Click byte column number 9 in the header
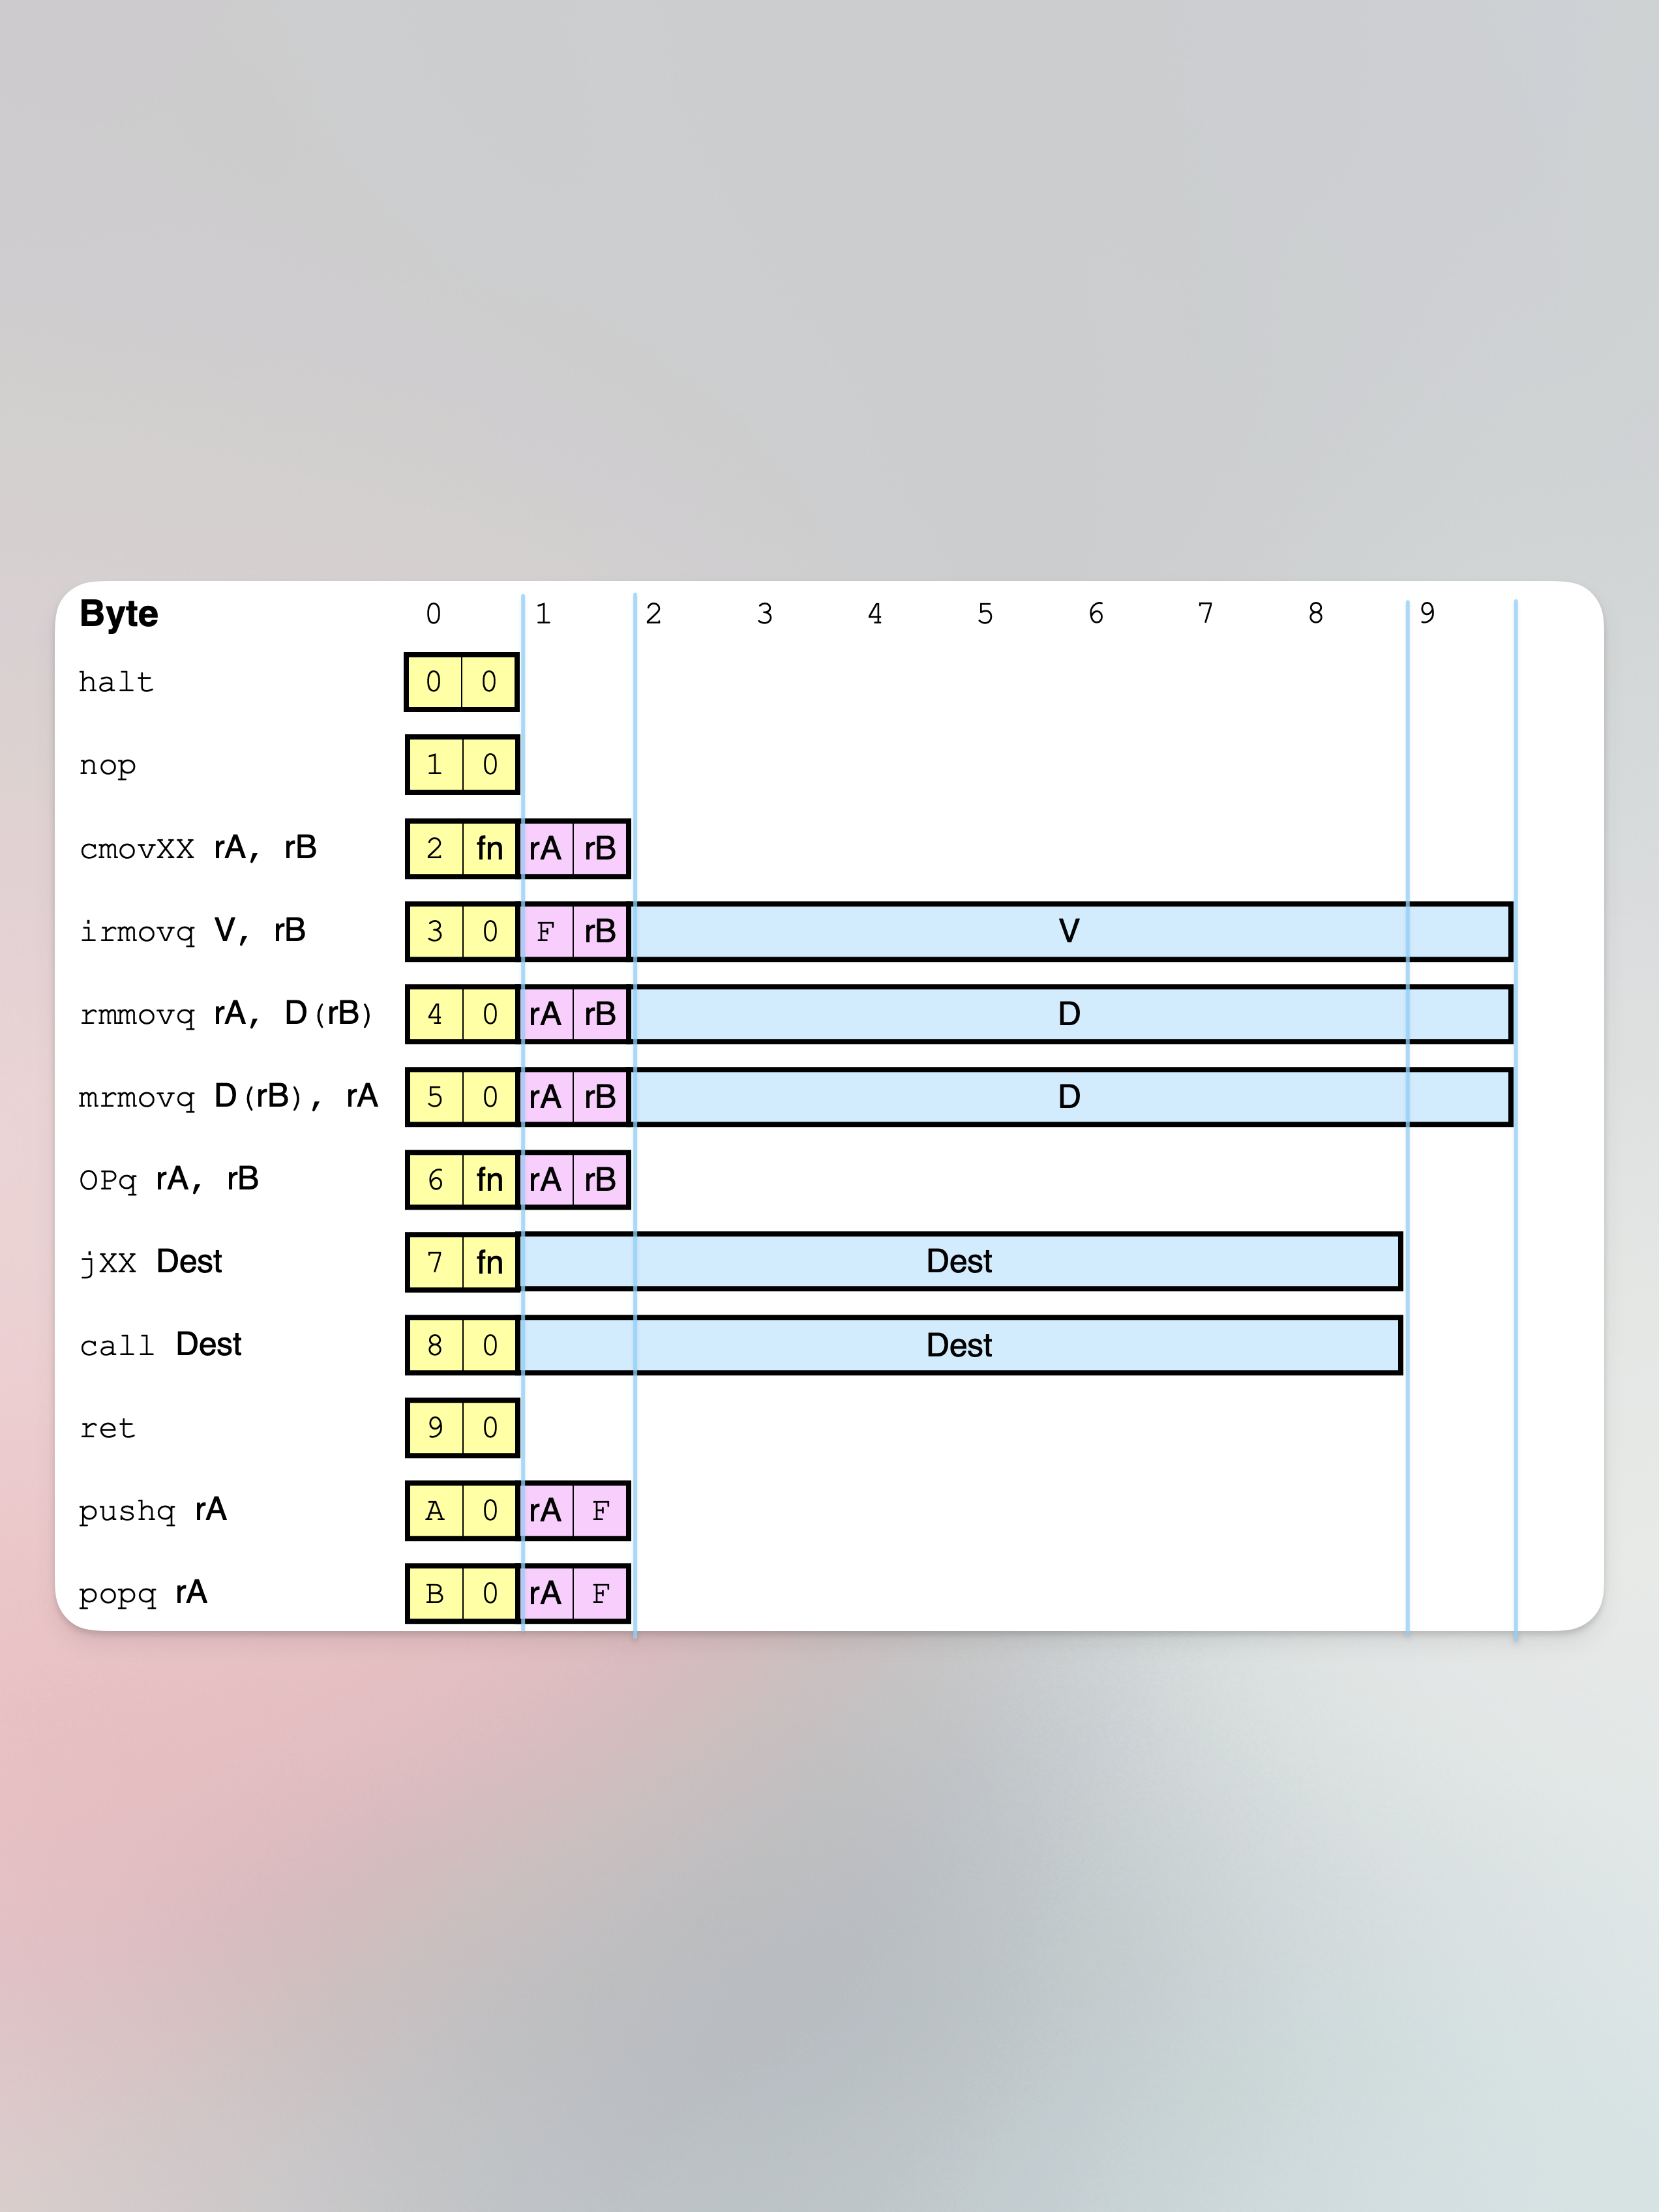Image resolution: width=1659 pixels, height=2212 pixels. [x=1427, y=613]
